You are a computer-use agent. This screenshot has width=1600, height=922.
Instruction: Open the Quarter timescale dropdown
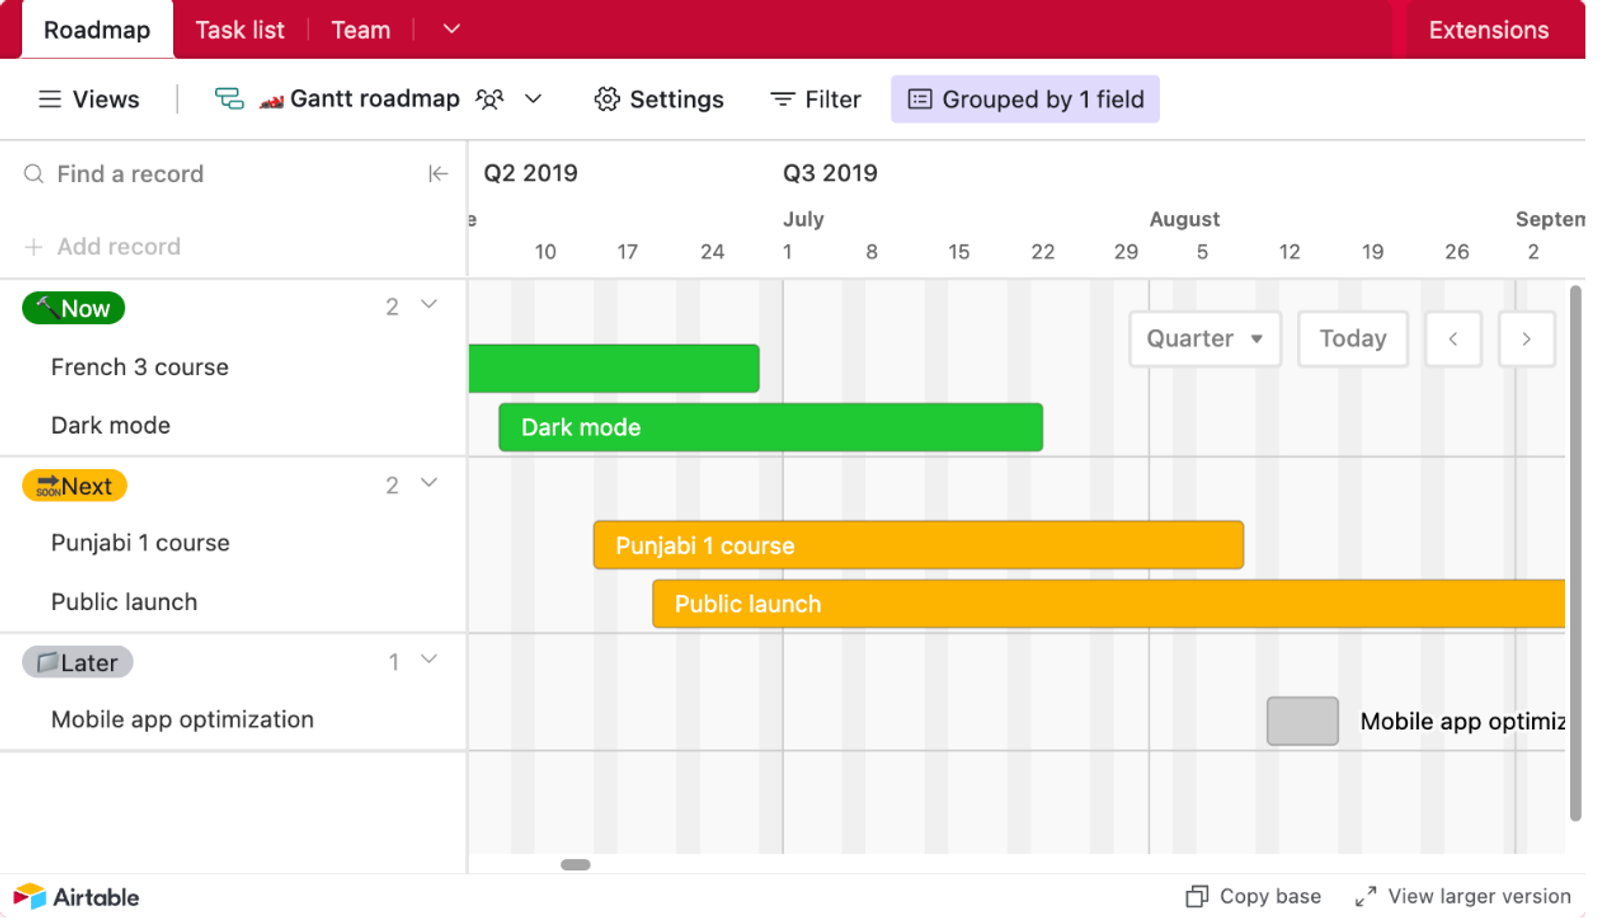click(x=1205, y=339)
